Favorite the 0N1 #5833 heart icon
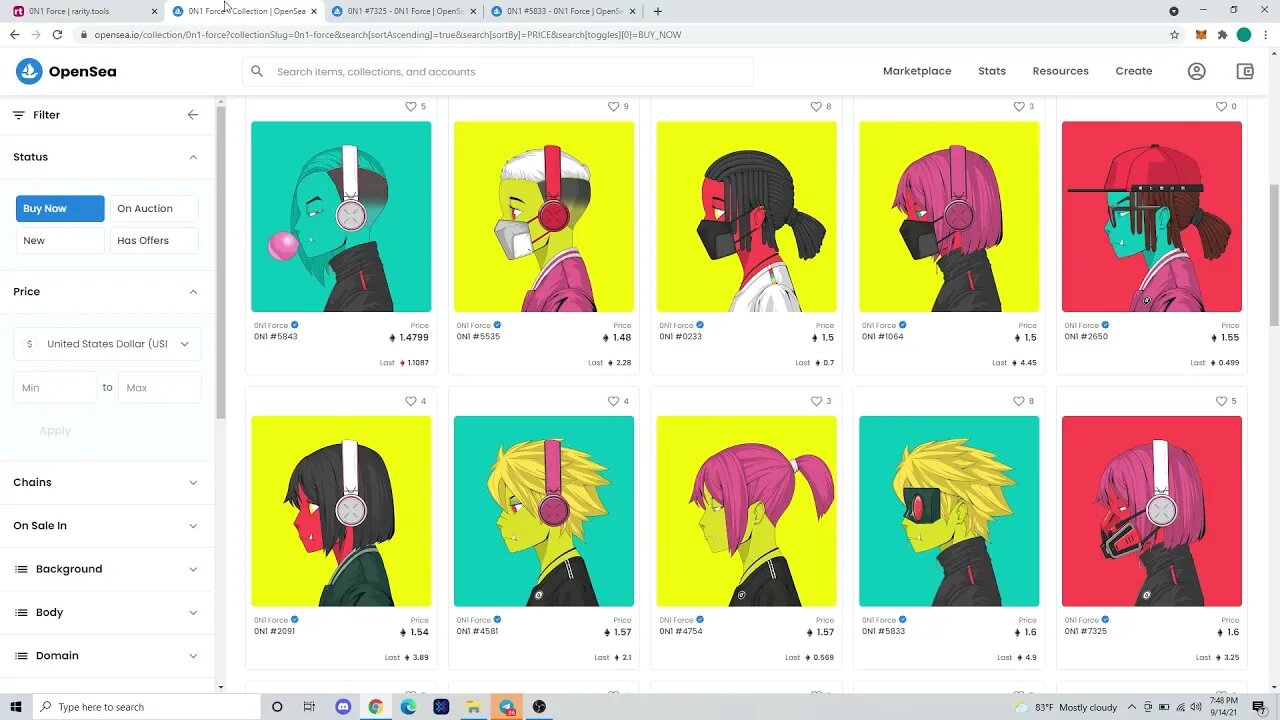The width and height of the screenshot is (1280, 720). coord(1019,401)
